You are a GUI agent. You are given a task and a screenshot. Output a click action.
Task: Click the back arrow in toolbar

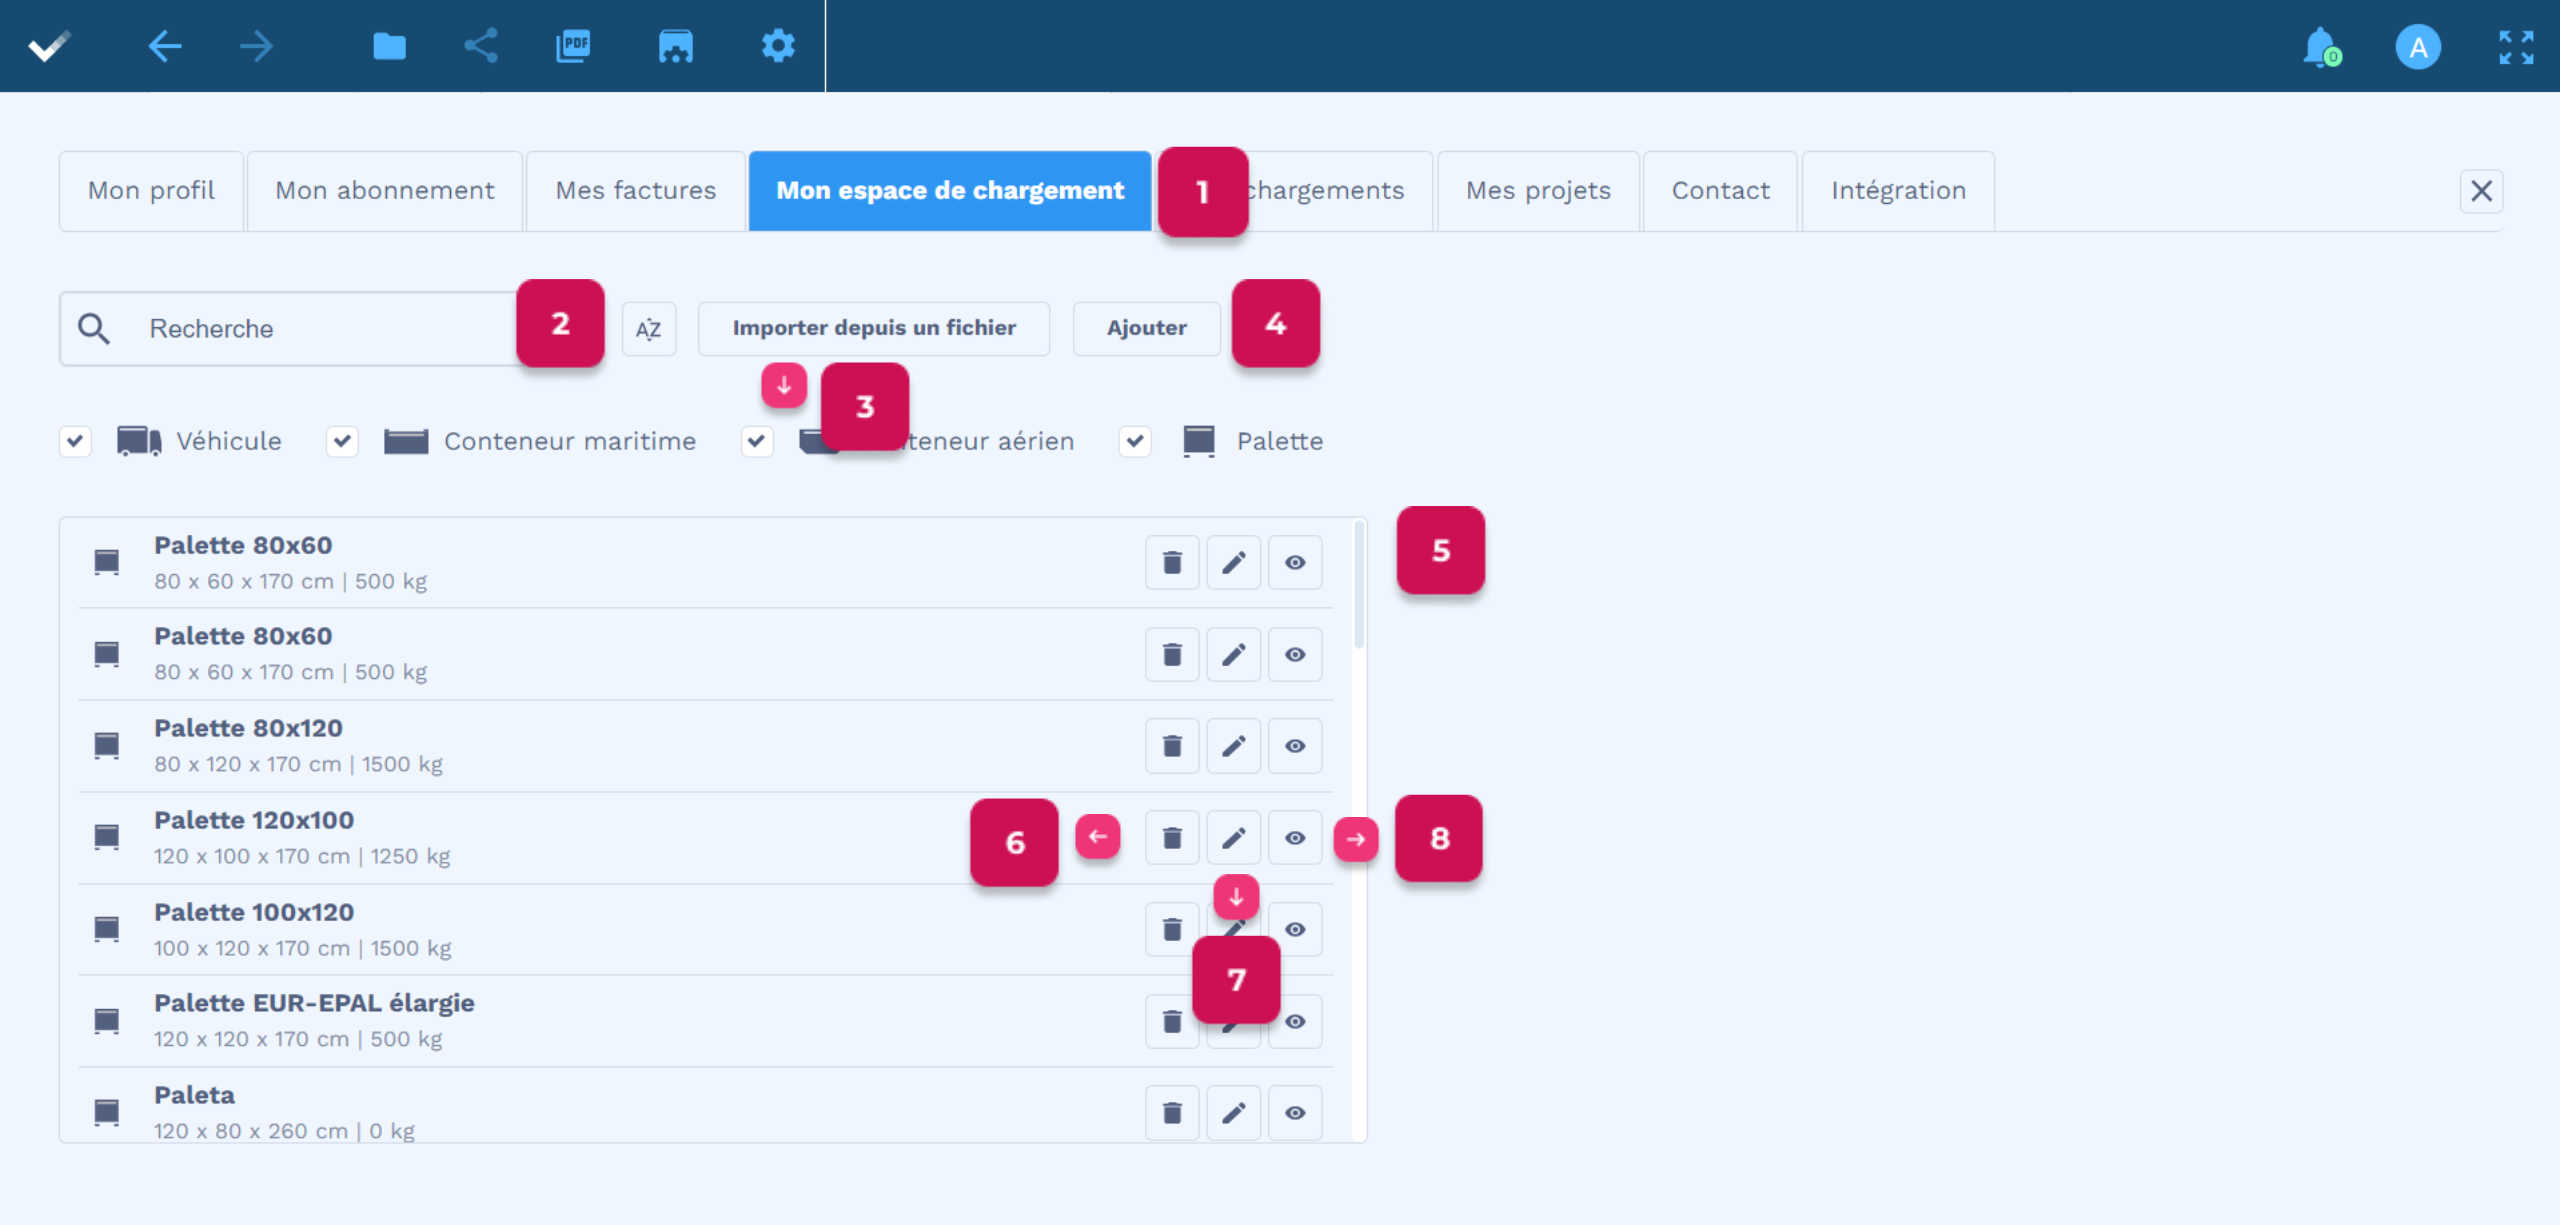click(165, 46)
